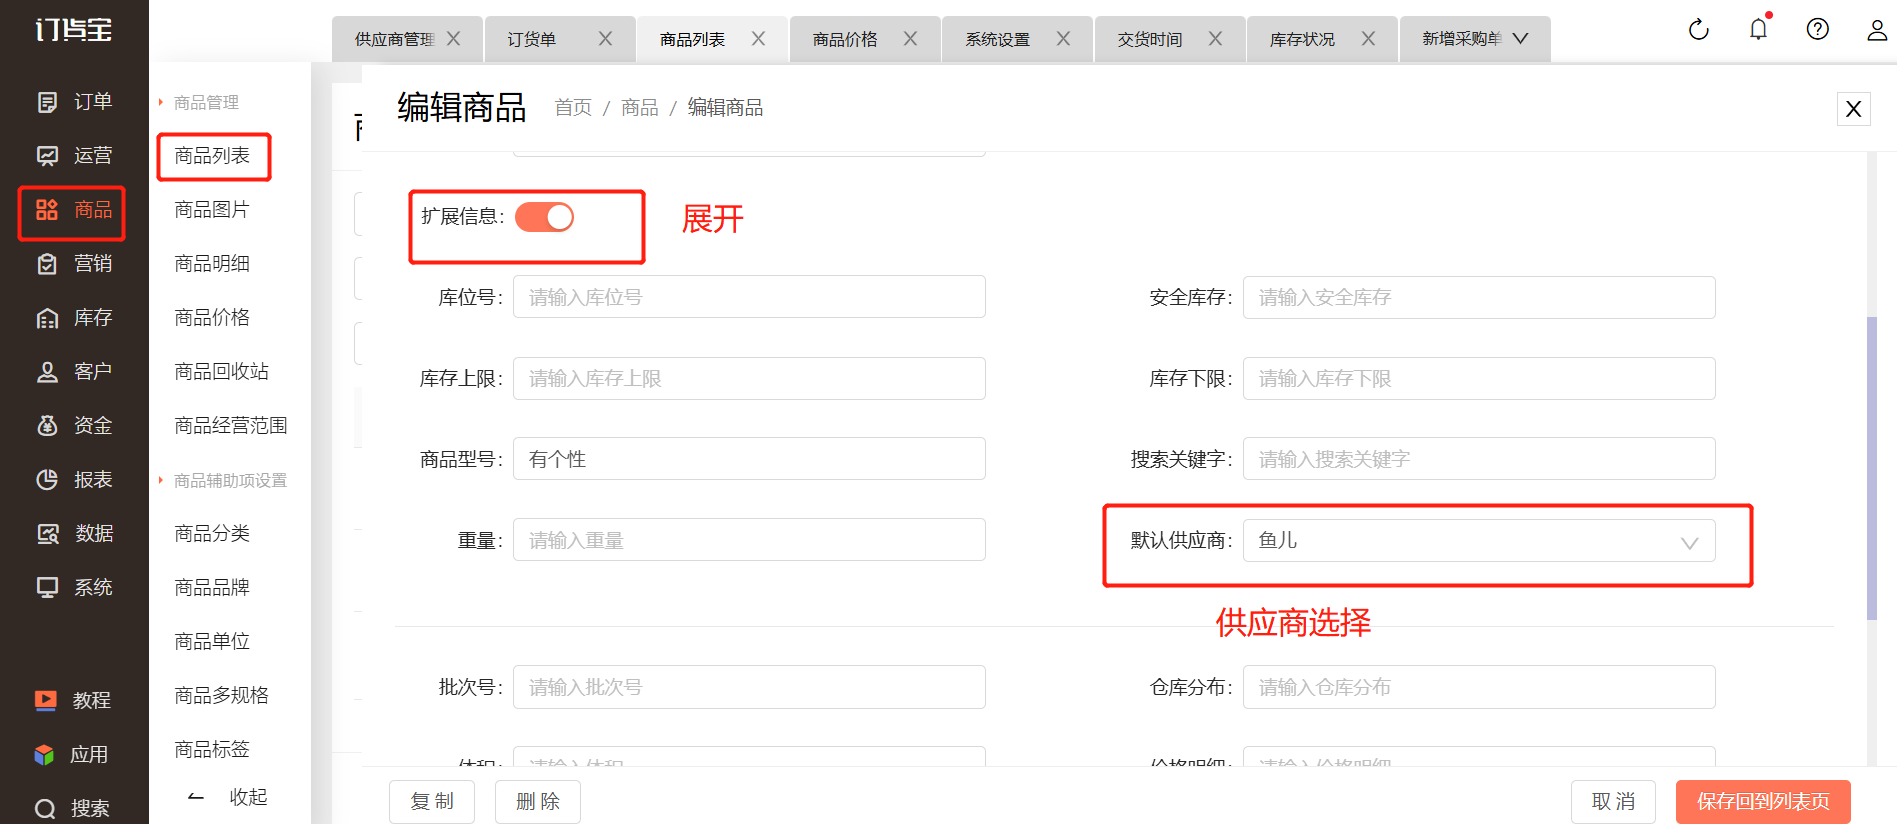Click the refresh icon in the top bar
Image resolution: width=1897 pixels, height=824 pixels.
click(1699, 30)
